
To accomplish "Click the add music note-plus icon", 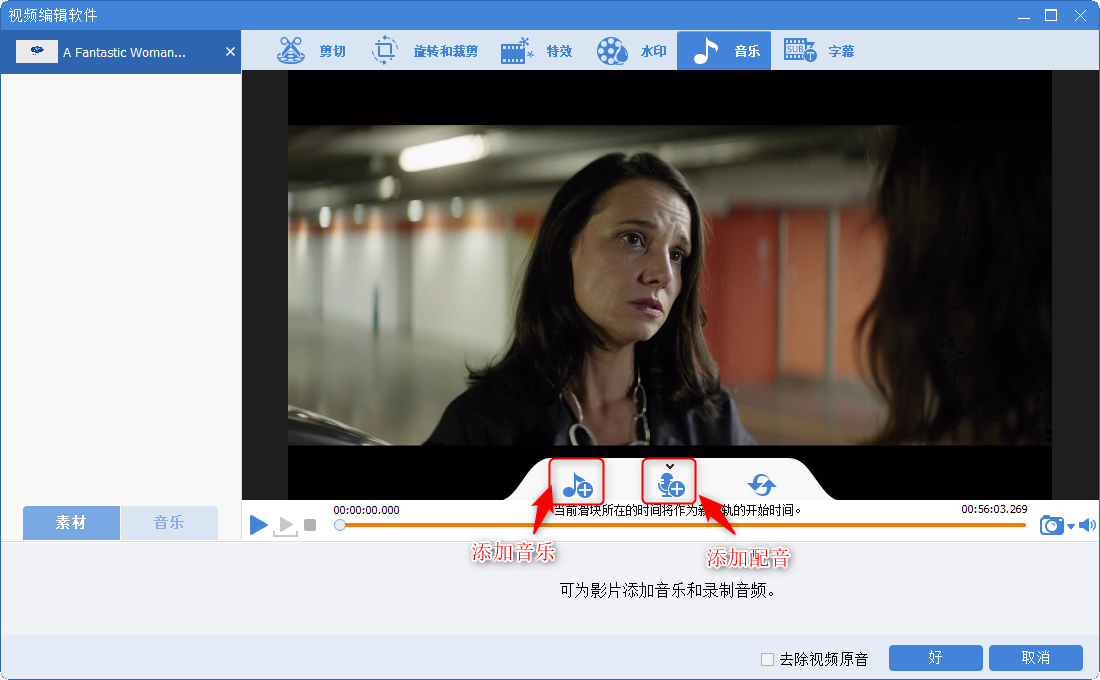I will pos(577,484).
